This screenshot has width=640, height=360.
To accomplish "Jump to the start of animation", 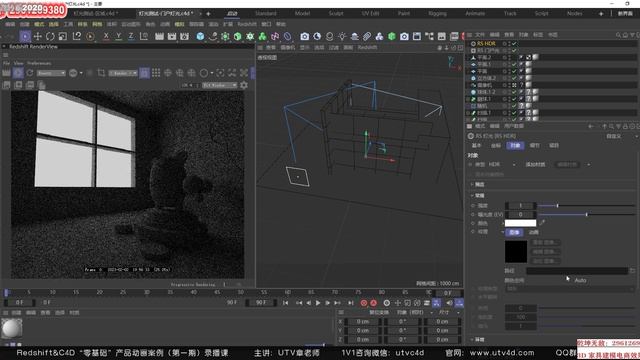I will coord(286,303).
